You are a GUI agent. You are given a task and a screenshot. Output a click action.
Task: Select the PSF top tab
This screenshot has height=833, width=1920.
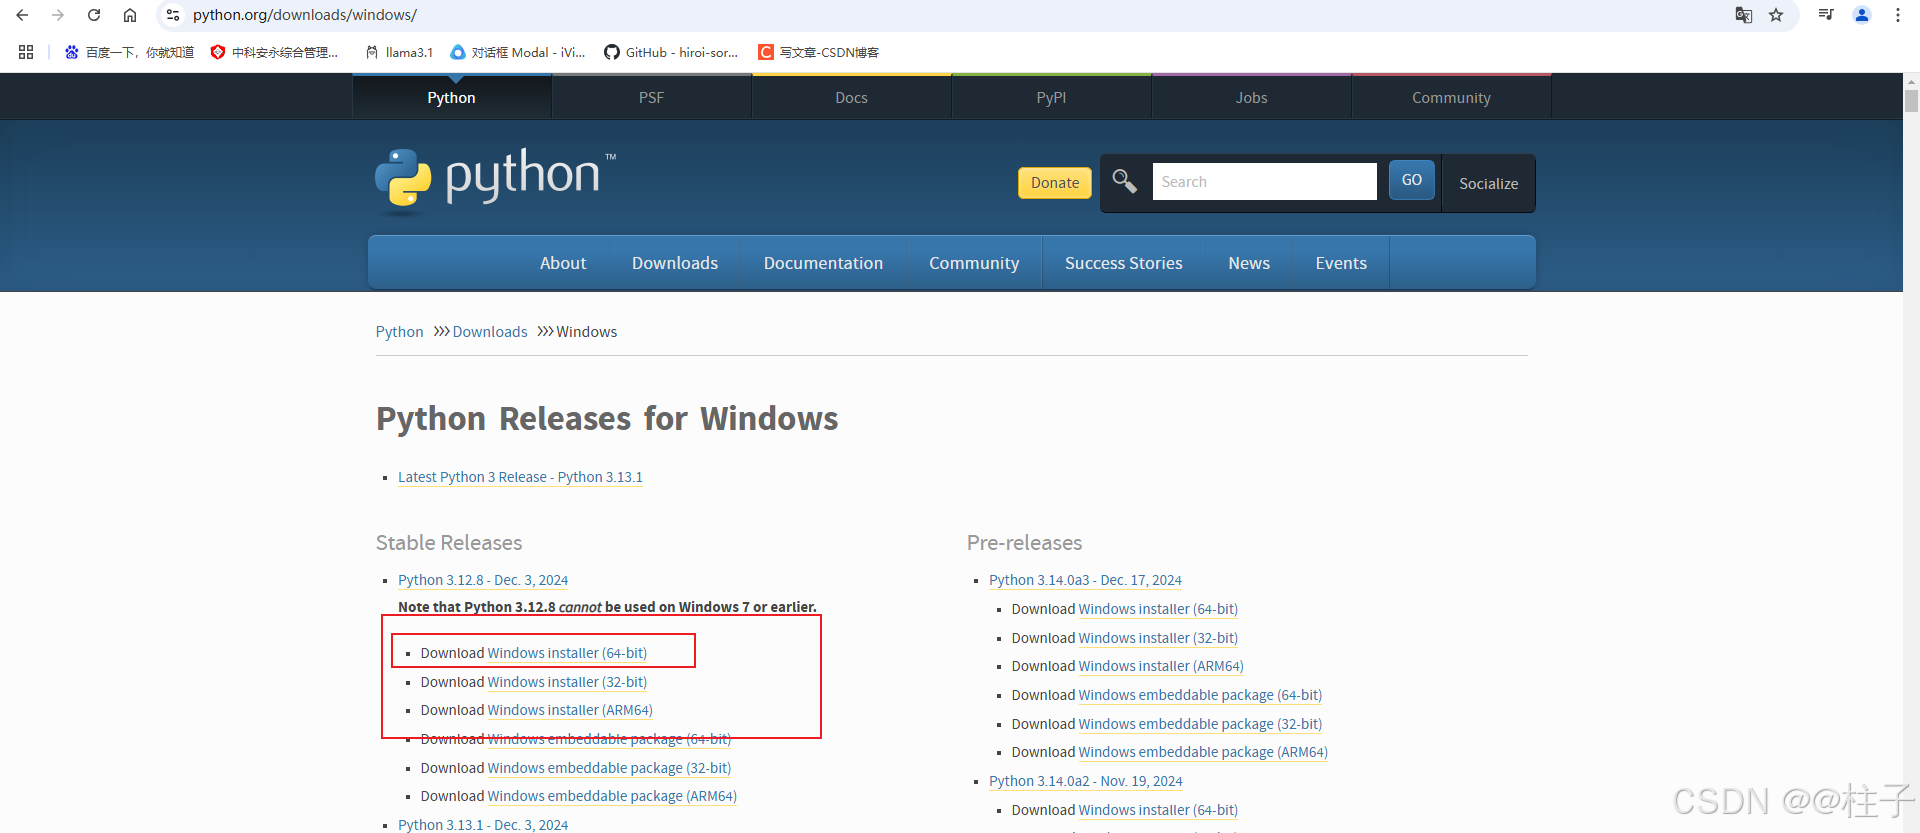pyautogui.click(x=651, y=97)
